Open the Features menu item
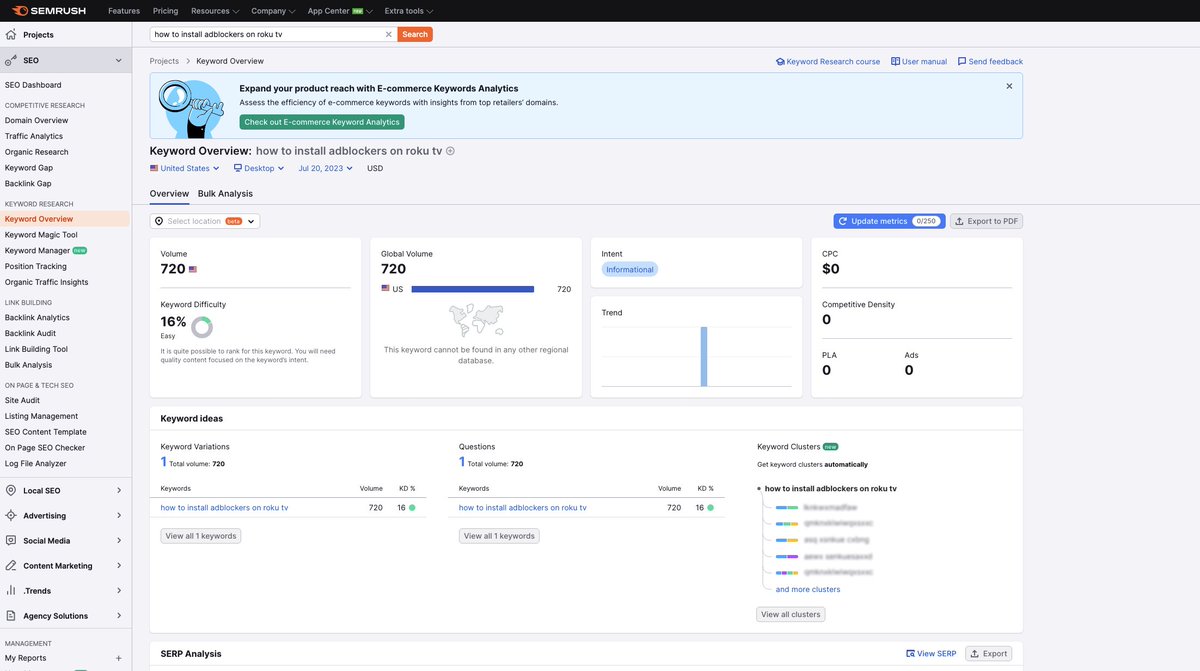1200x671 pixels. [124, 11]
